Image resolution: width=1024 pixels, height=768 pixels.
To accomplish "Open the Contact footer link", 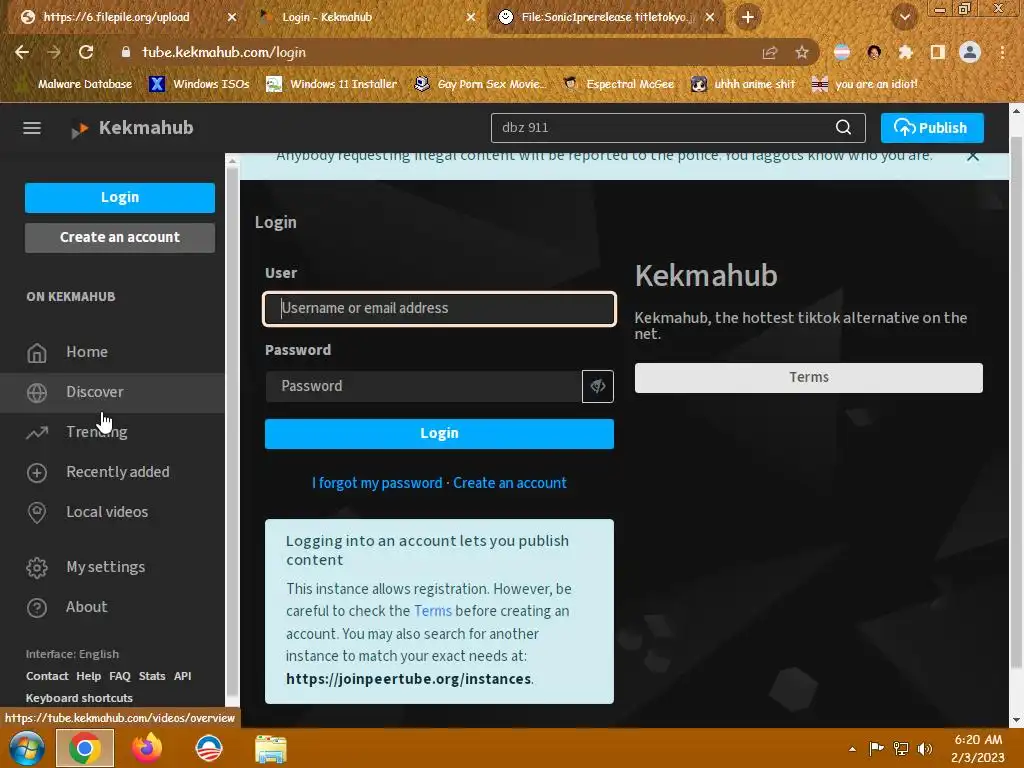I will pos(47,677).
